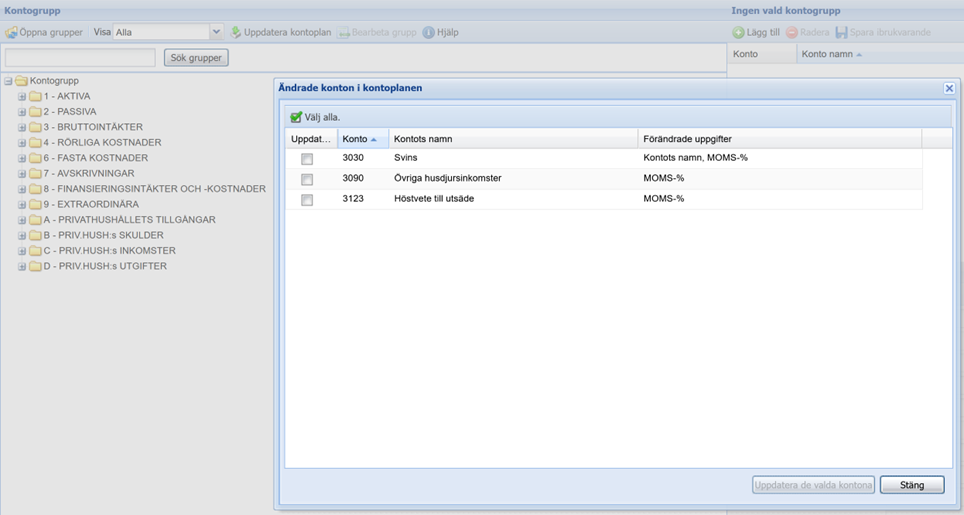
Task: Click Uppdatera de valda kontona button
Action: point(813,485)
